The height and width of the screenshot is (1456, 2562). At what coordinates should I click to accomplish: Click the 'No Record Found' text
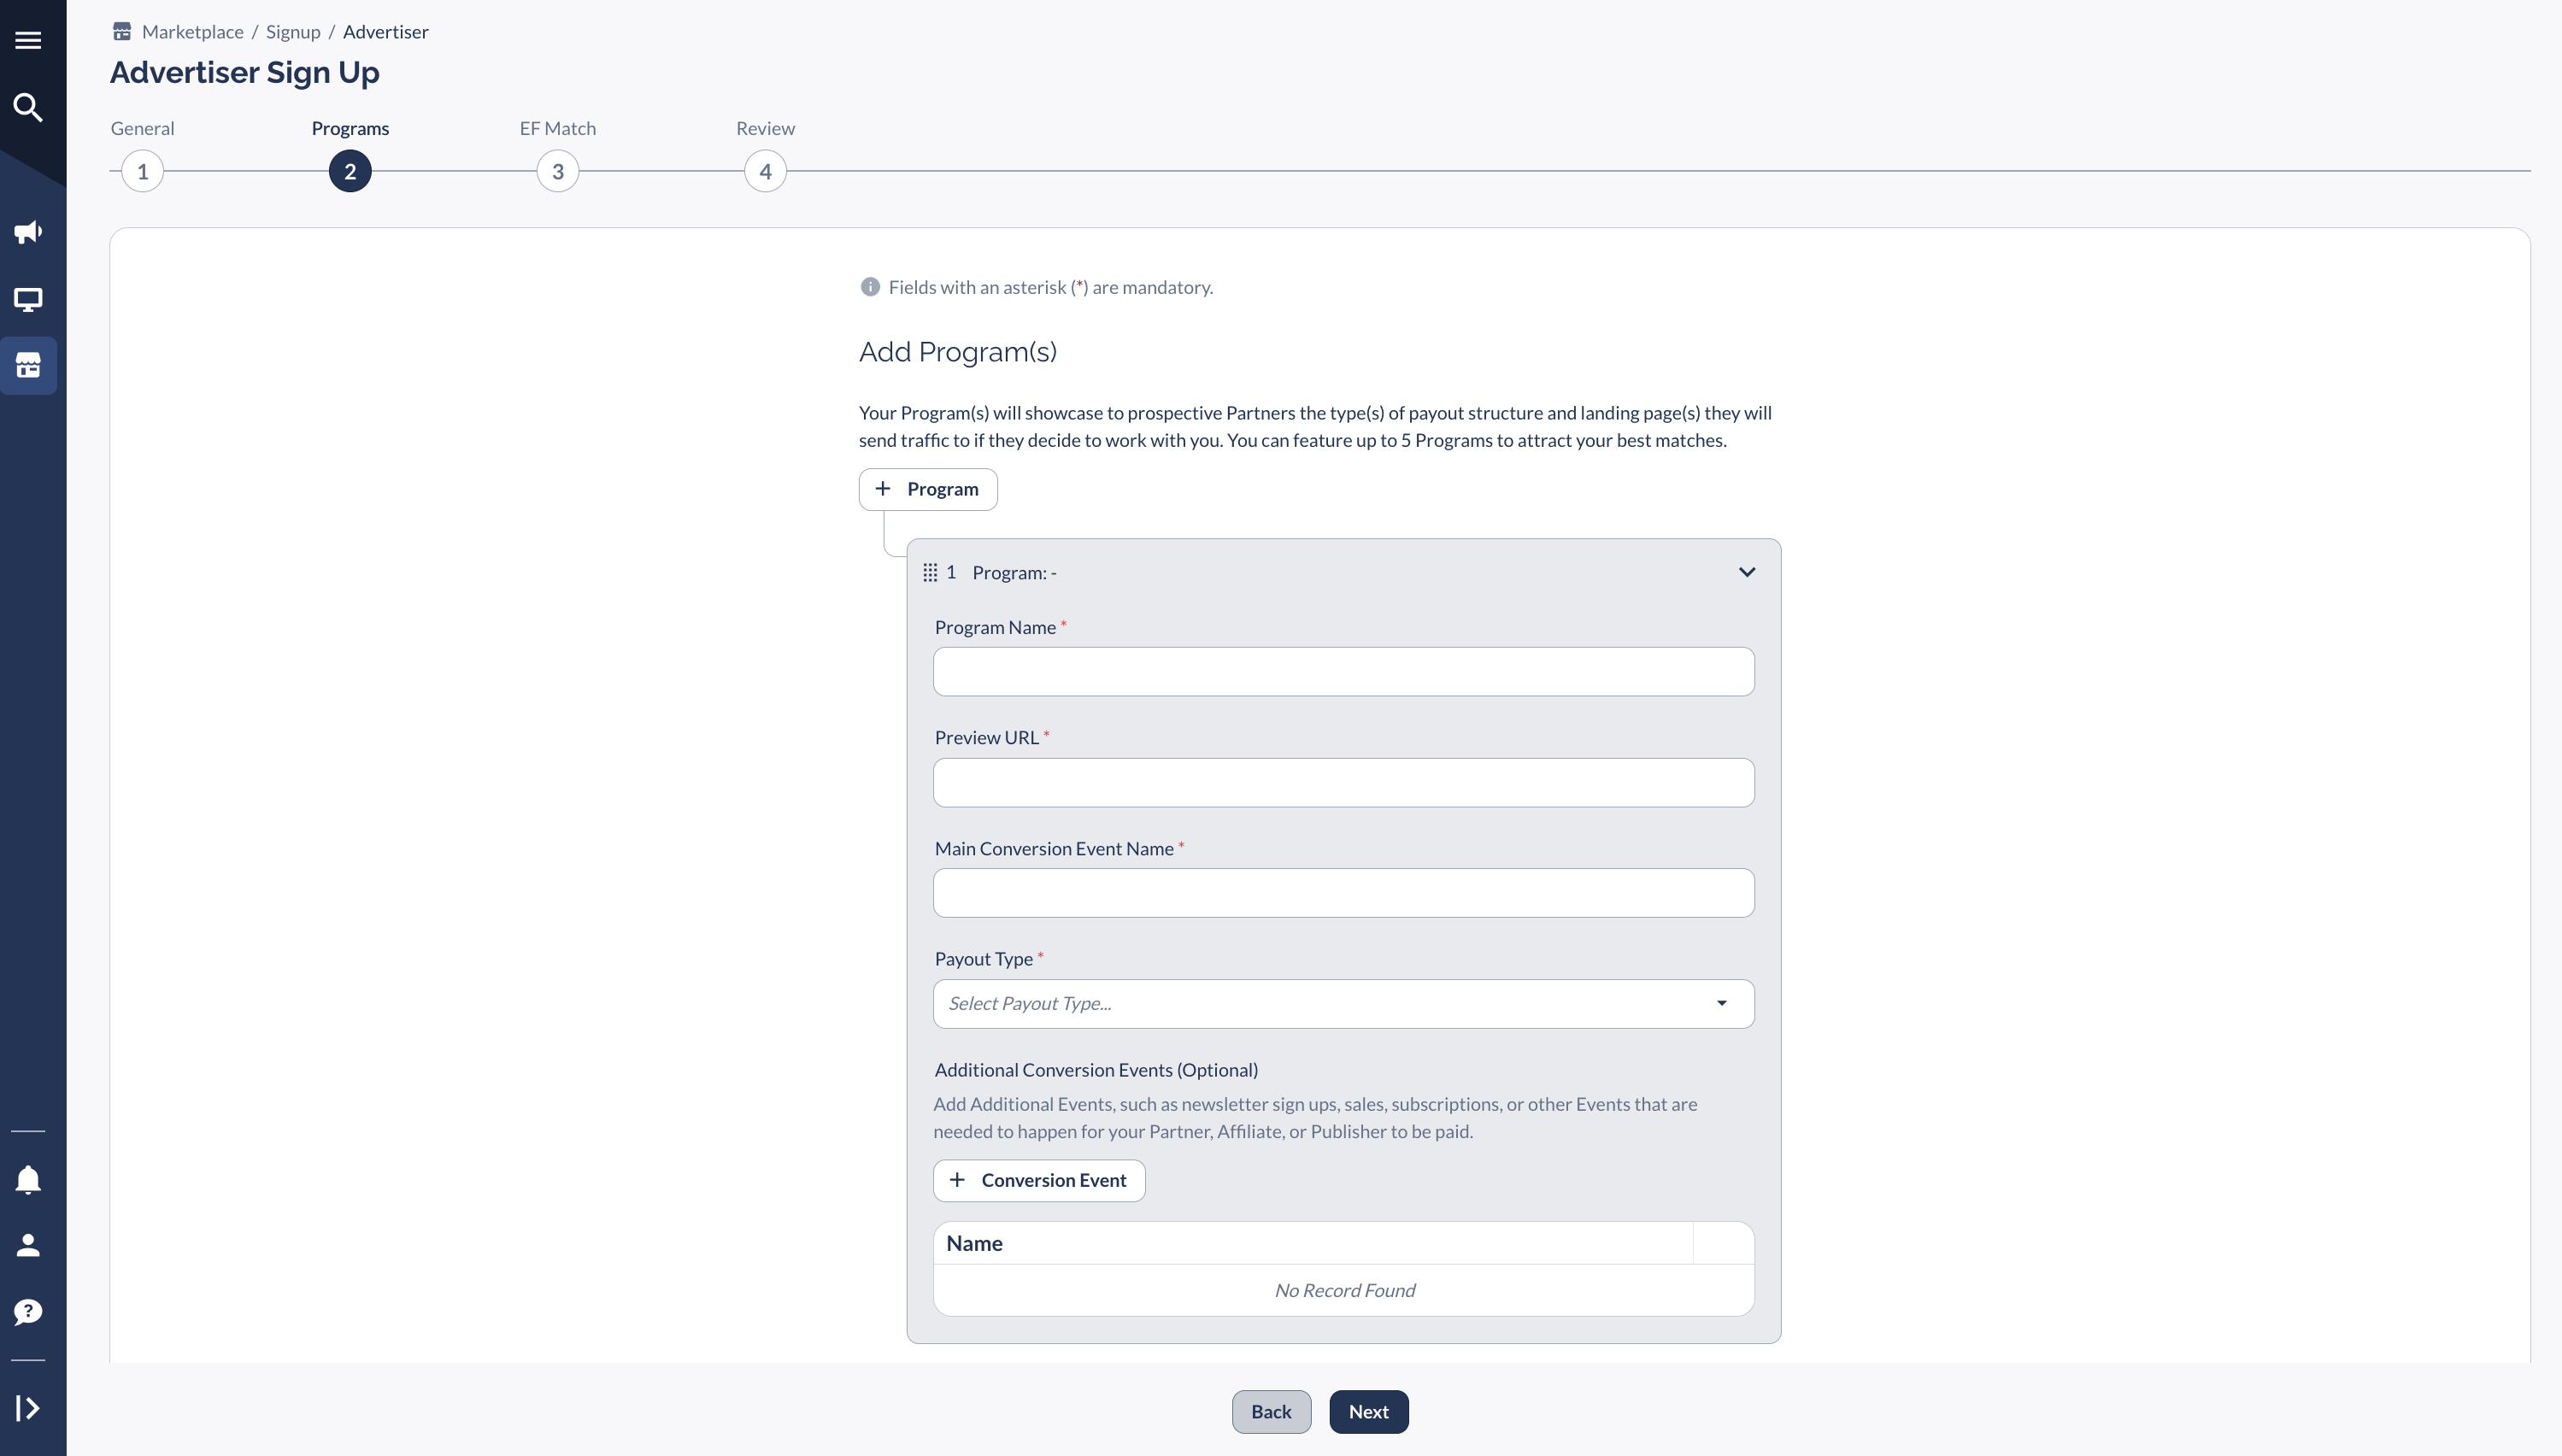(x=1344, y=1290)
